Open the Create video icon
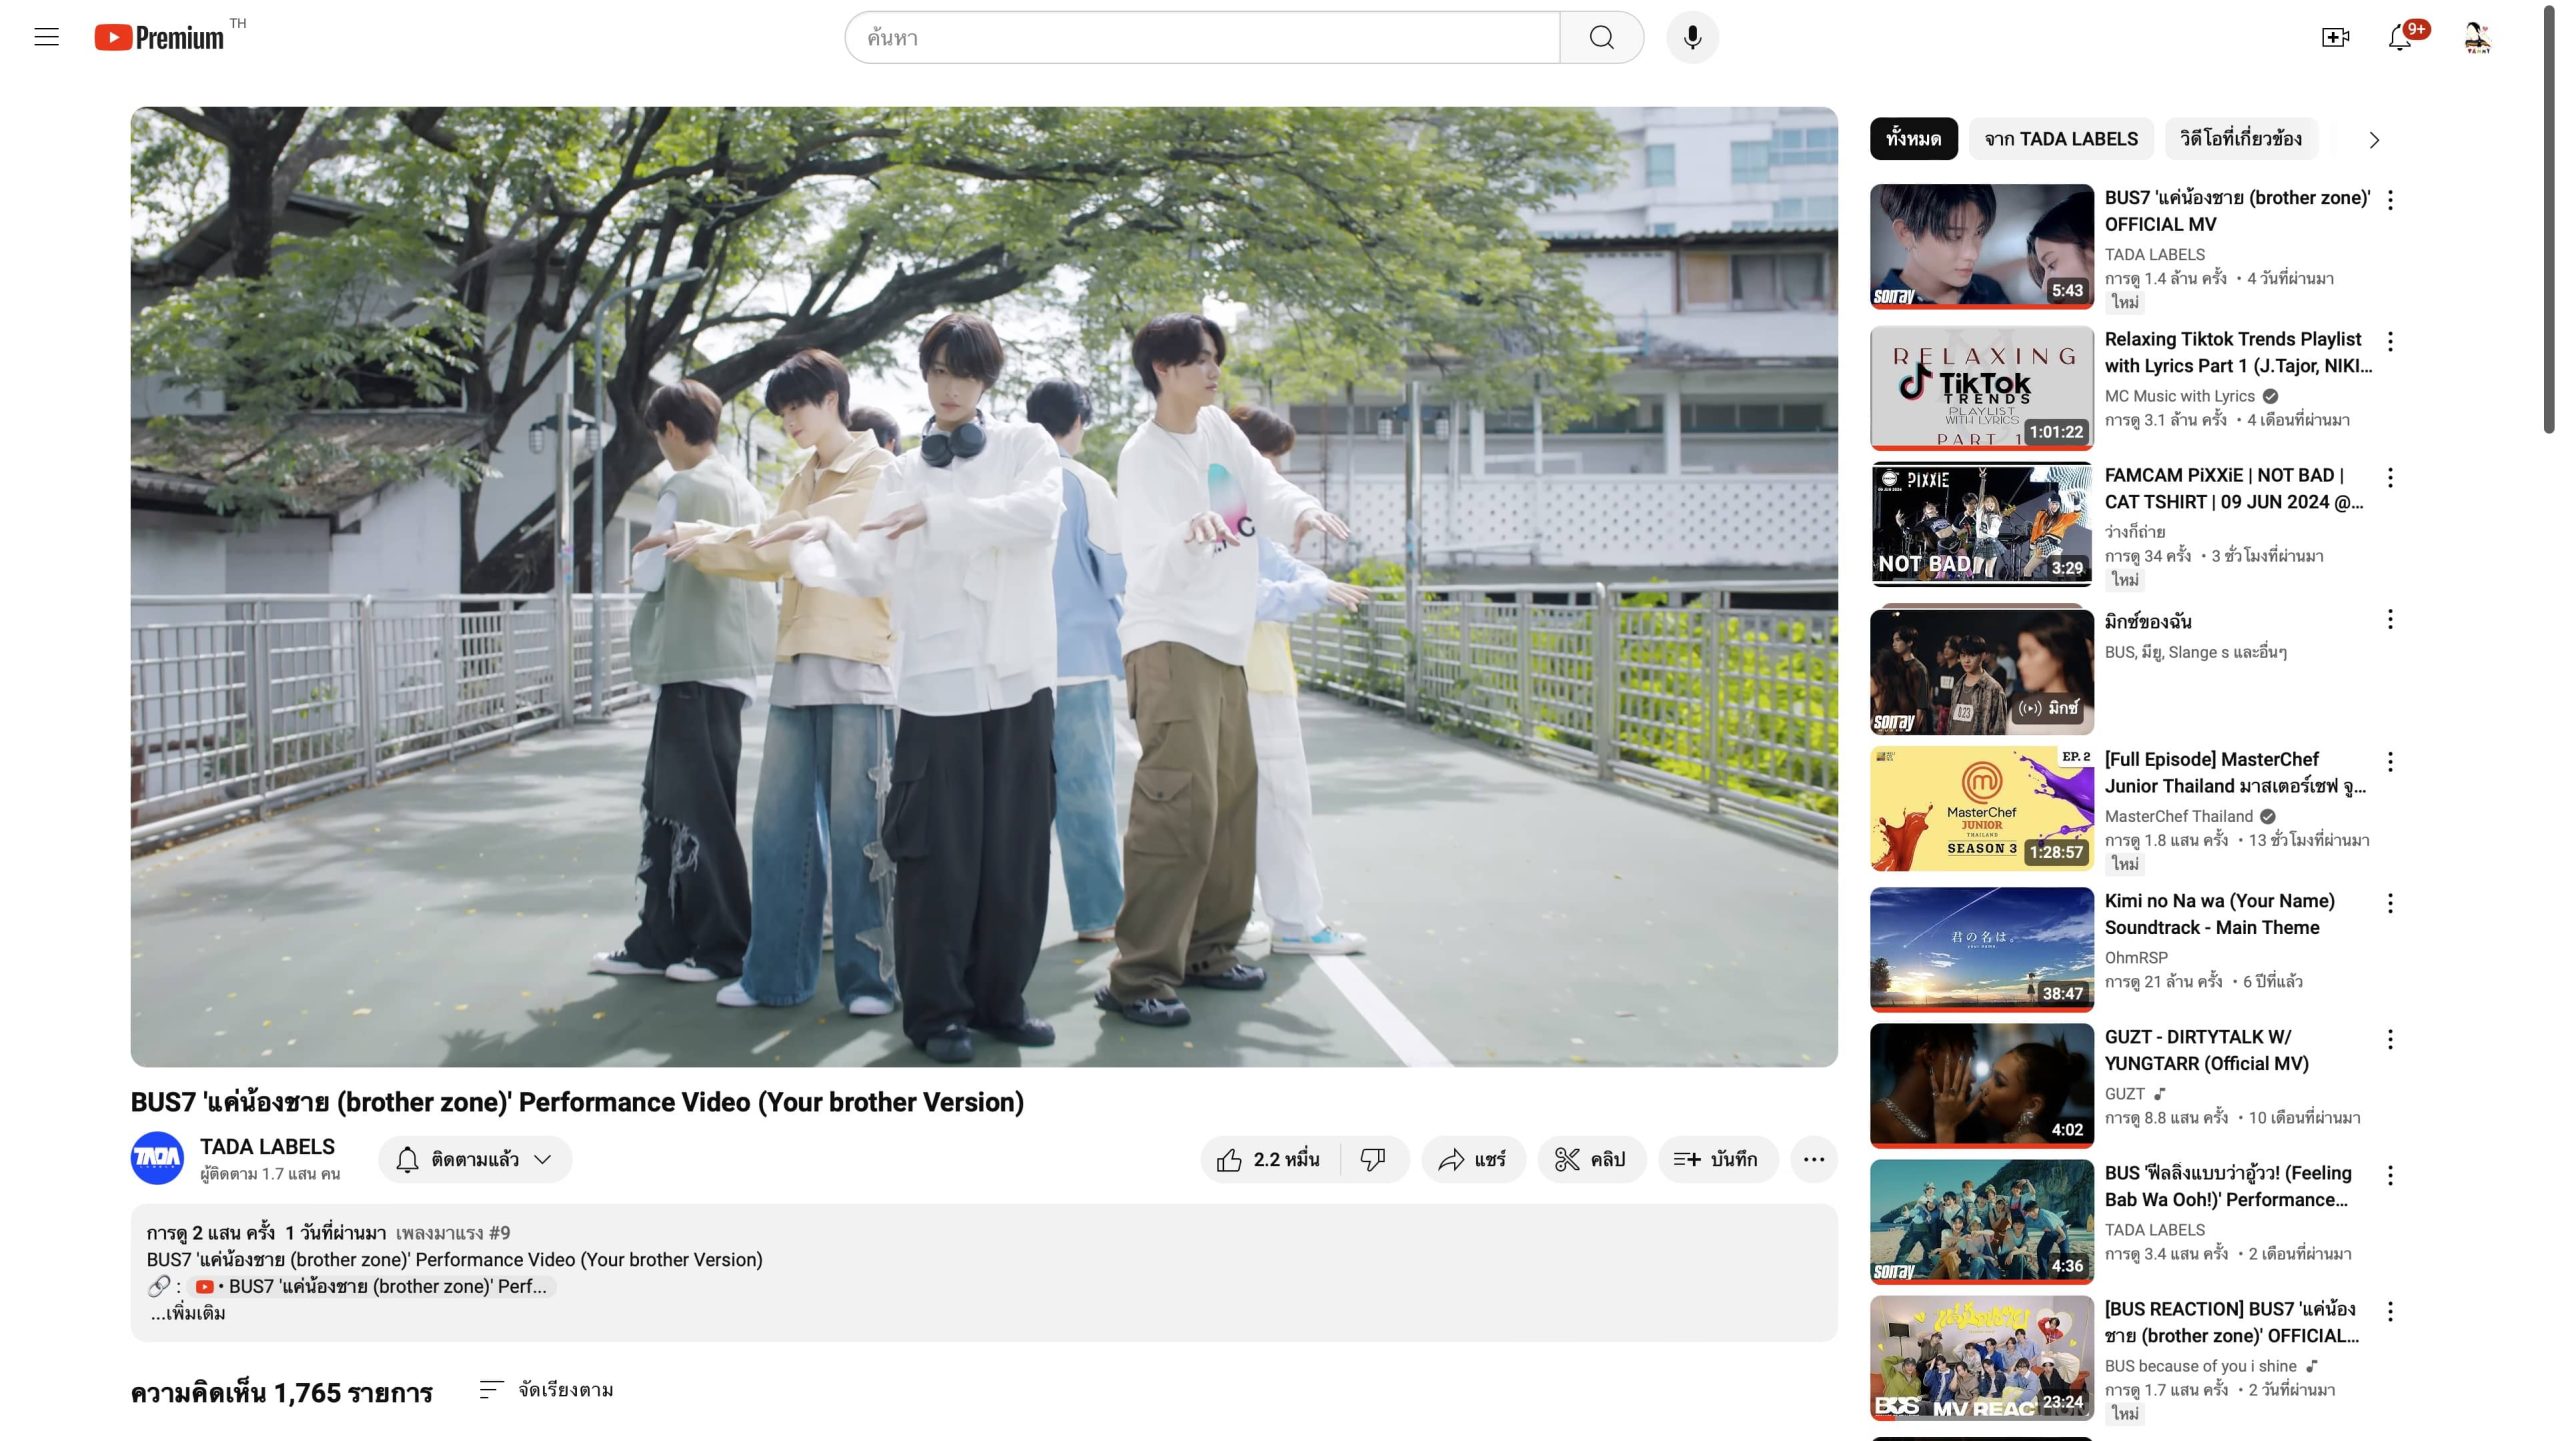2560x1441 pixels. (x=2335, y=38)
